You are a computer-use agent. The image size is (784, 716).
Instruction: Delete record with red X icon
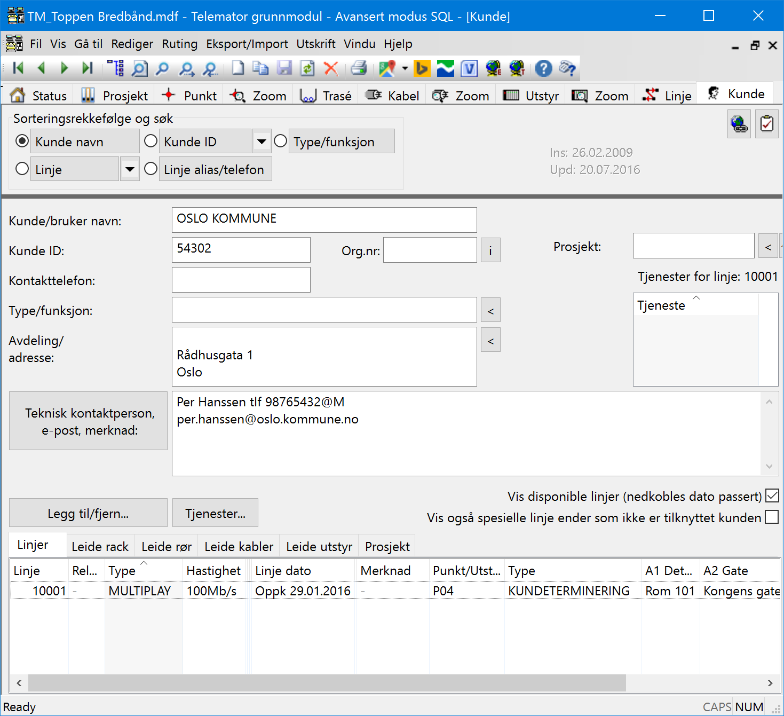[x=331, y=68]
